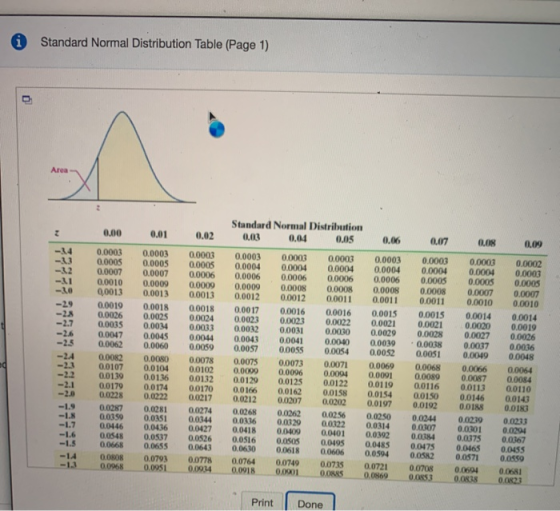
Task: Click the -3.4 row label
Action: pos(64,252)
